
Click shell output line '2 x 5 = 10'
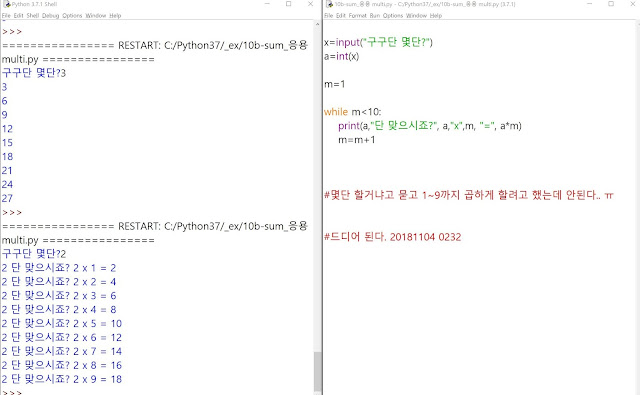tap(62, 323)
